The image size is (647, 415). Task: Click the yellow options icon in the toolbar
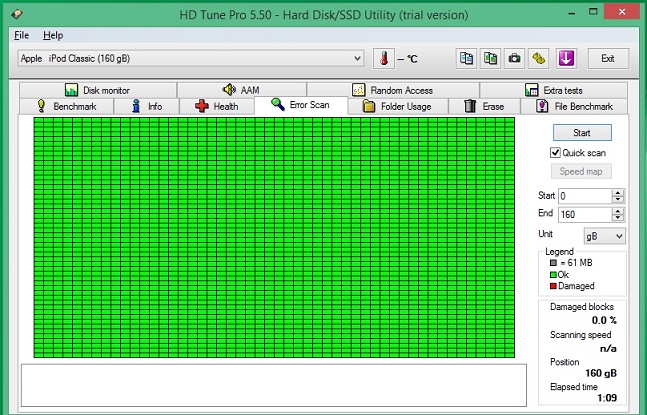[538, 58]
